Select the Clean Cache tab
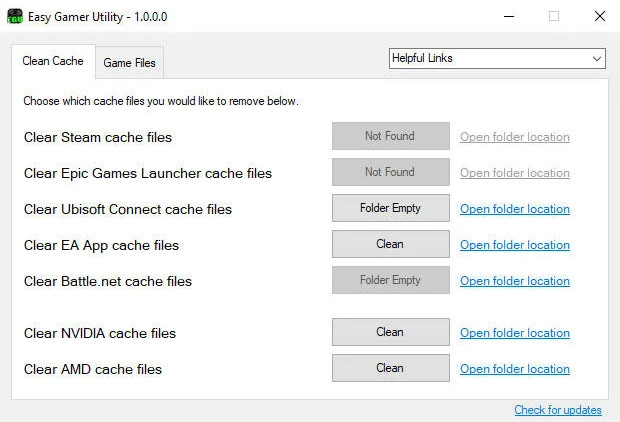The height and width of the screenshot is (422, 620). tap(53, 61)
